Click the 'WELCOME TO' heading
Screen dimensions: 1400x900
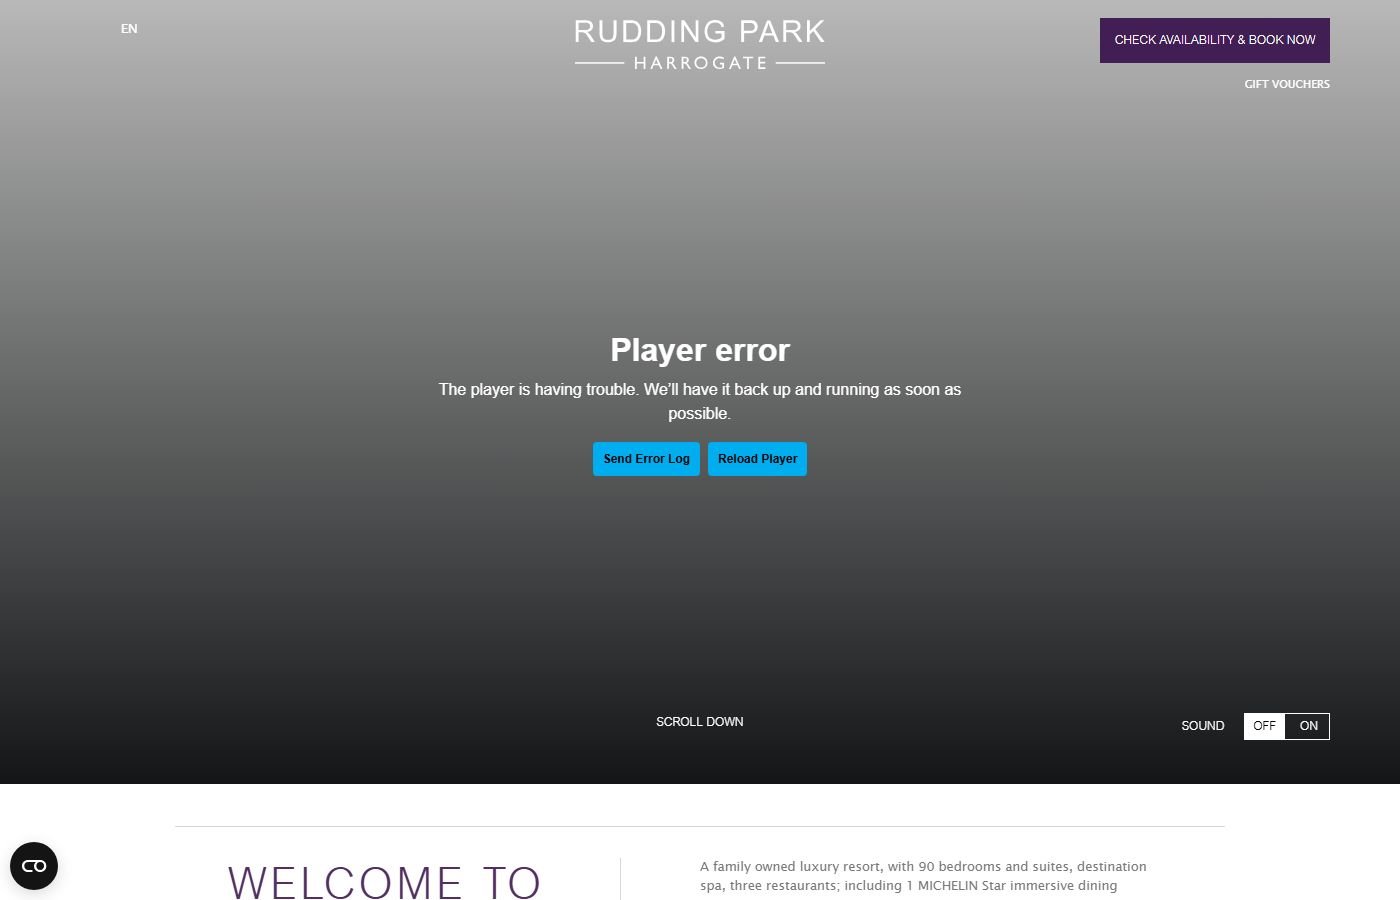coord(384,882)
